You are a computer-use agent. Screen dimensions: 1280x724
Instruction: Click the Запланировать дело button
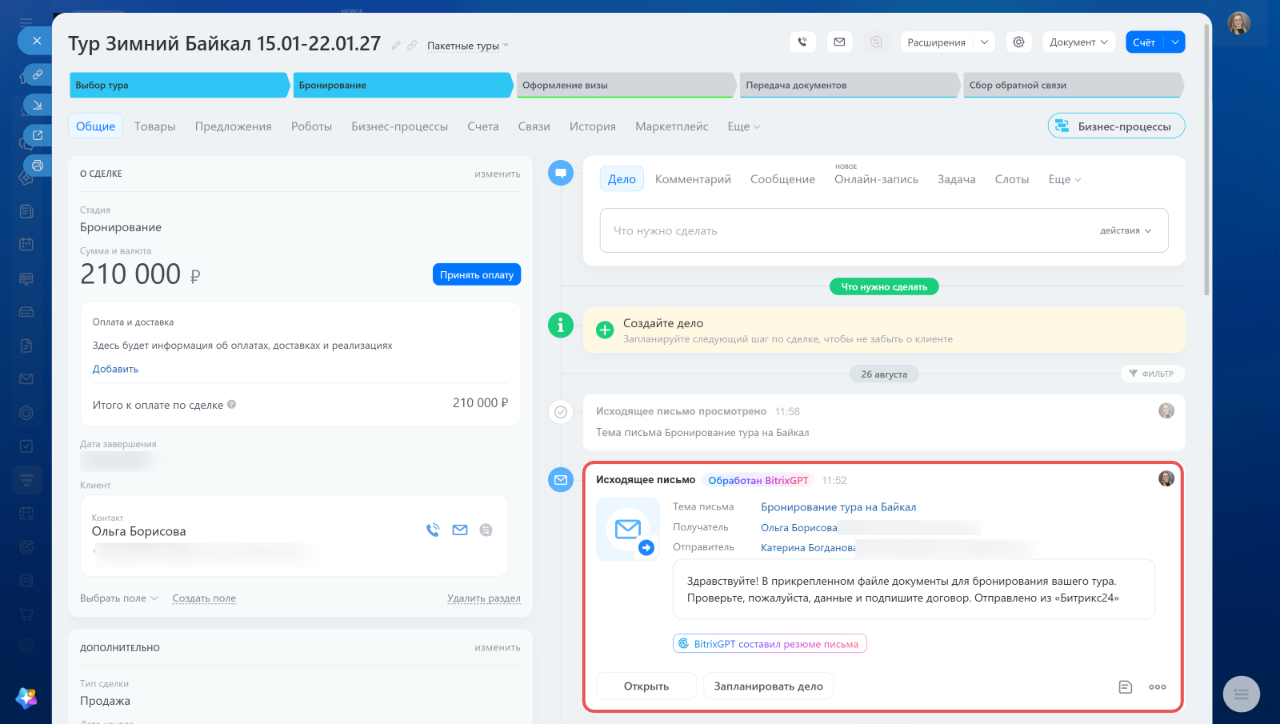point(768,686)
